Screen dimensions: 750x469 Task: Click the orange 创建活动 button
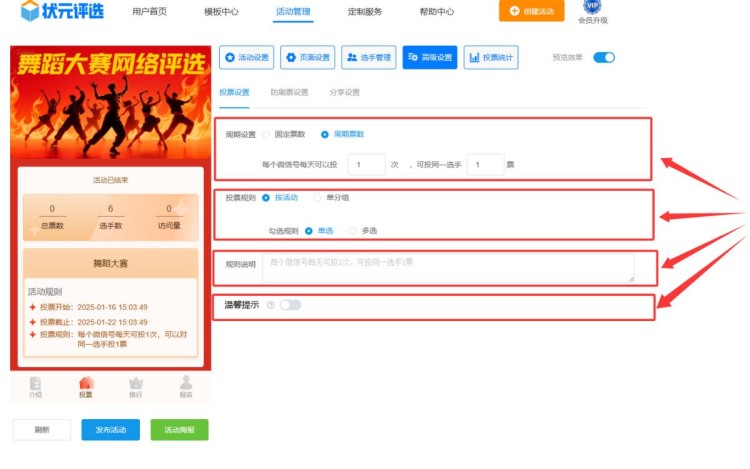tap(531, 11)
